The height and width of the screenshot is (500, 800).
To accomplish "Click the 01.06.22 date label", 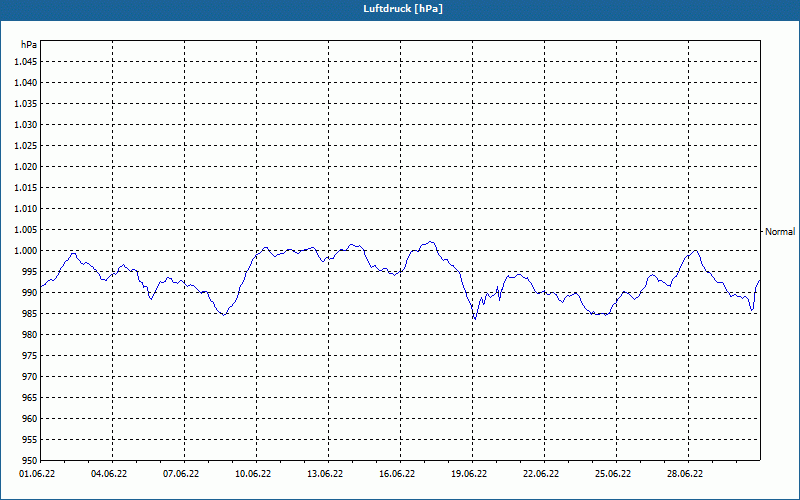I will click(37, 474).
